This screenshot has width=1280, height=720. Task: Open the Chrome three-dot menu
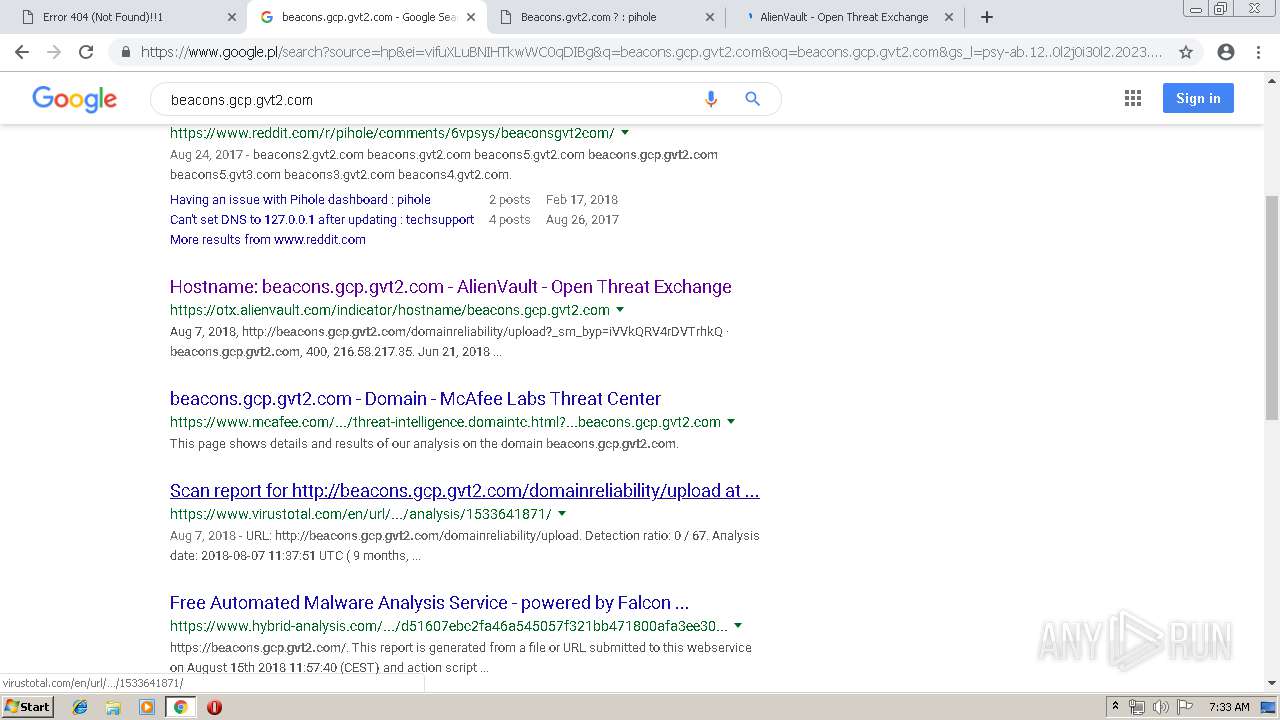pos(1258,52)
